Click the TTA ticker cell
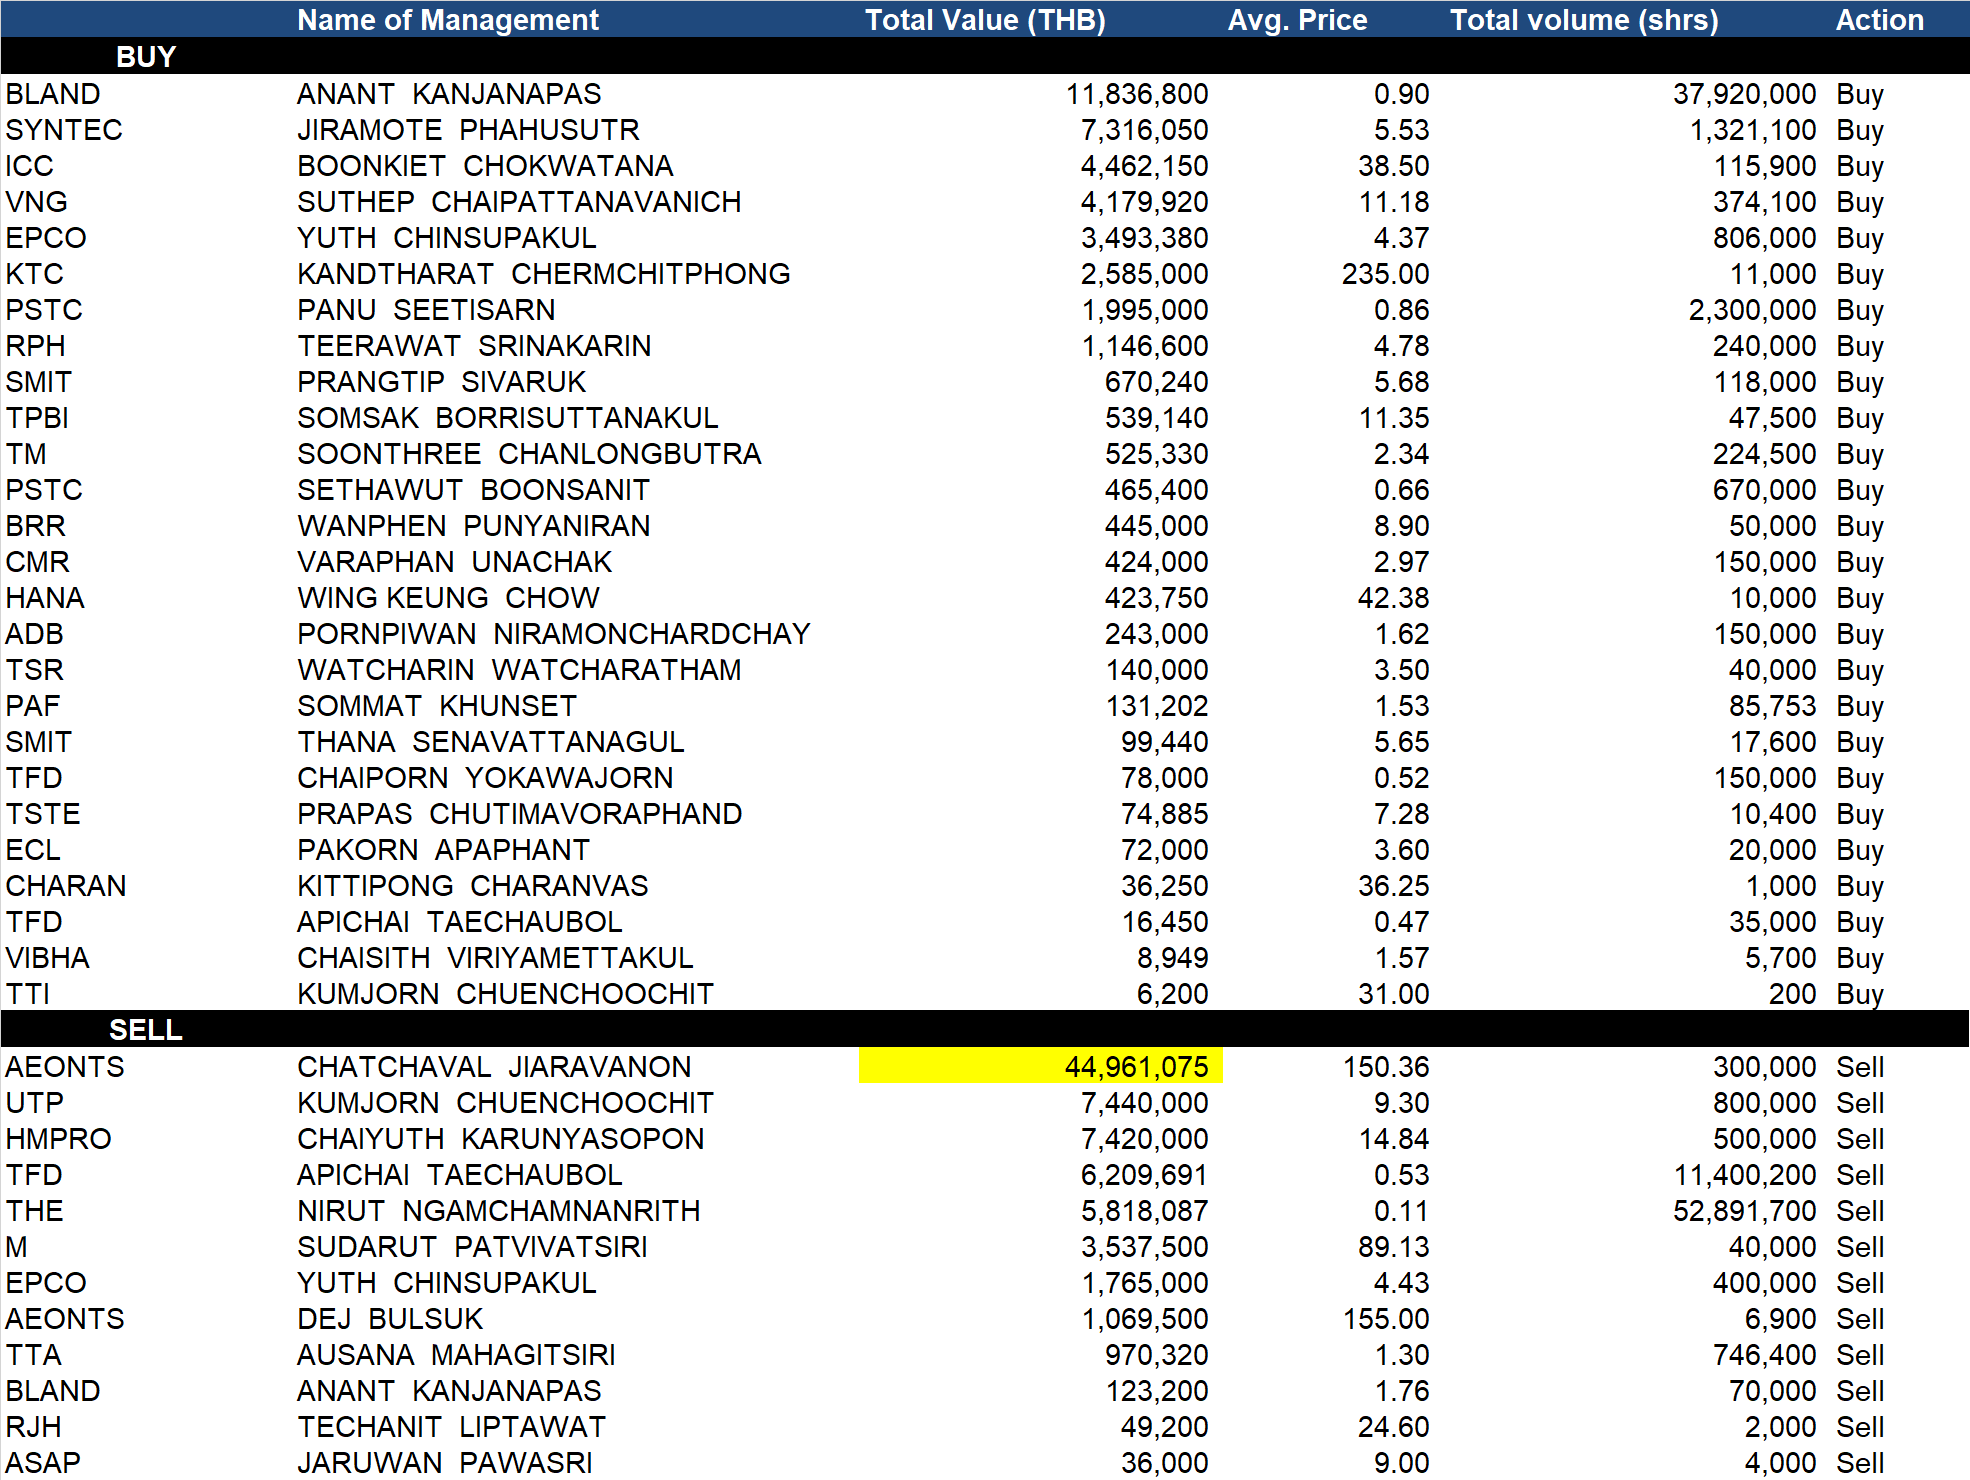Image resolution: width=1970 pixels, height=1480 pixels. click(x=34, y=1355)
